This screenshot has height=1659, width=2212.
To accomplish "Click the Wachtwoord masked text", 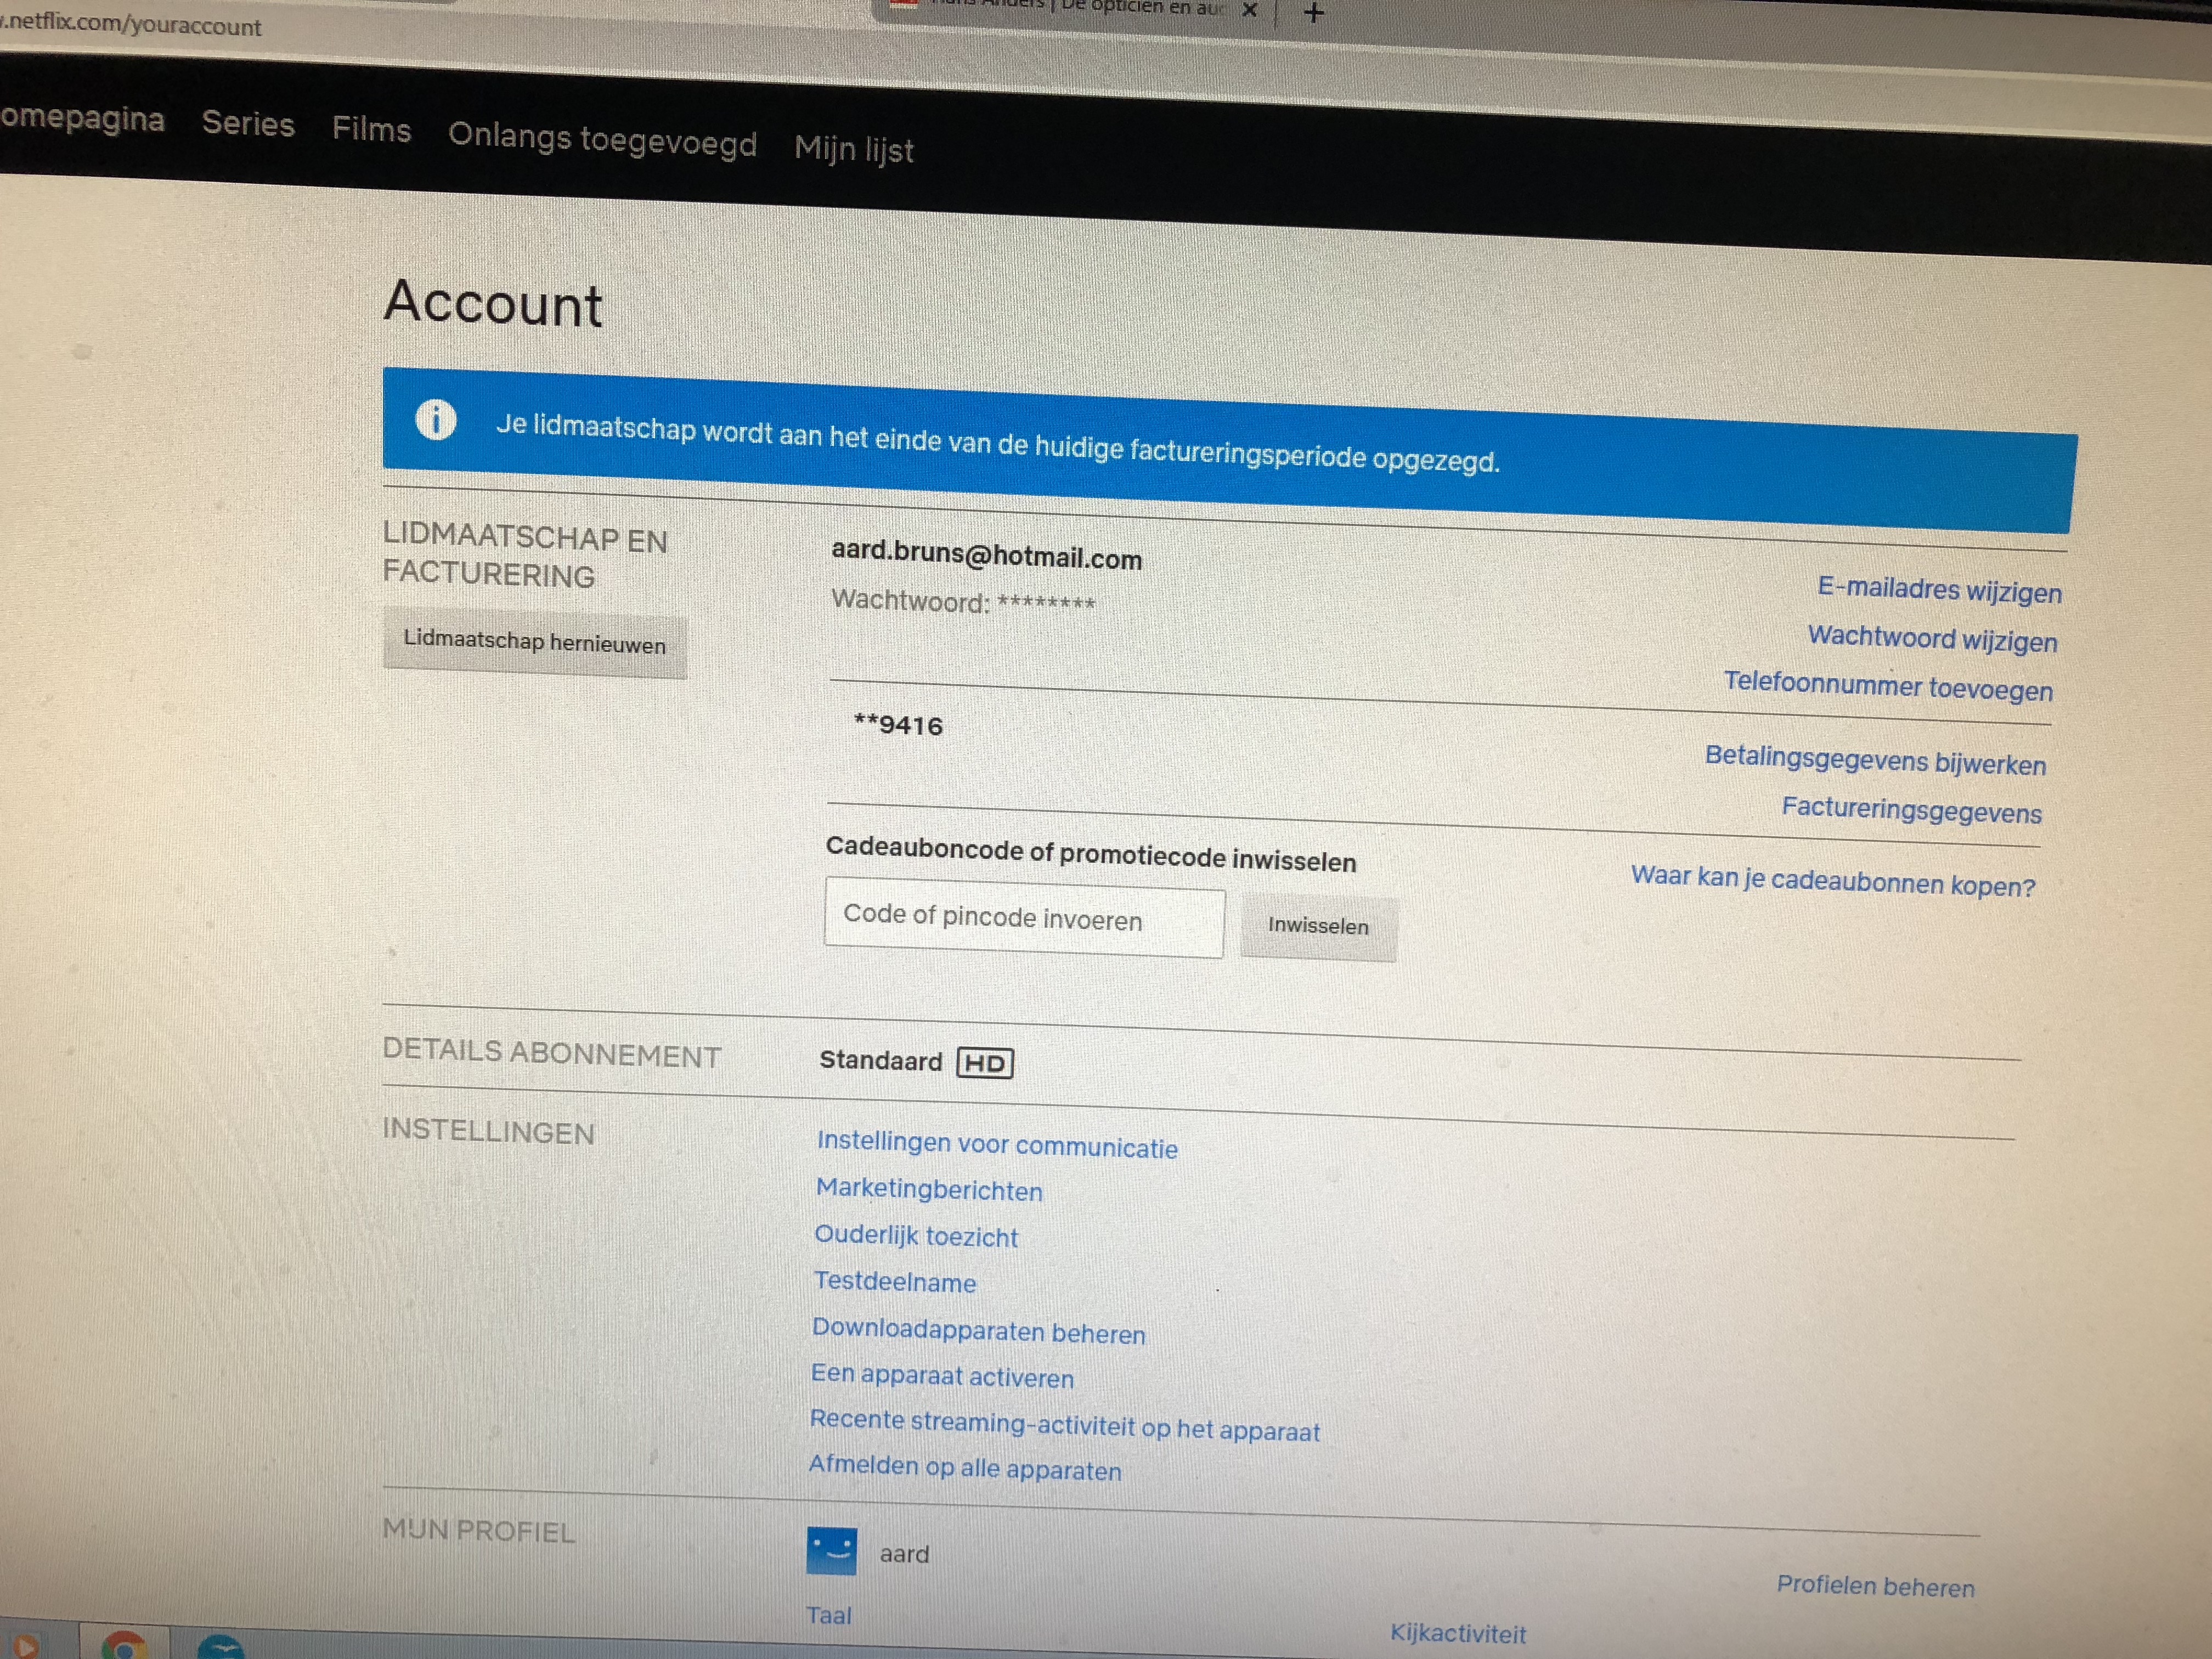I will (x=963, y=601).
